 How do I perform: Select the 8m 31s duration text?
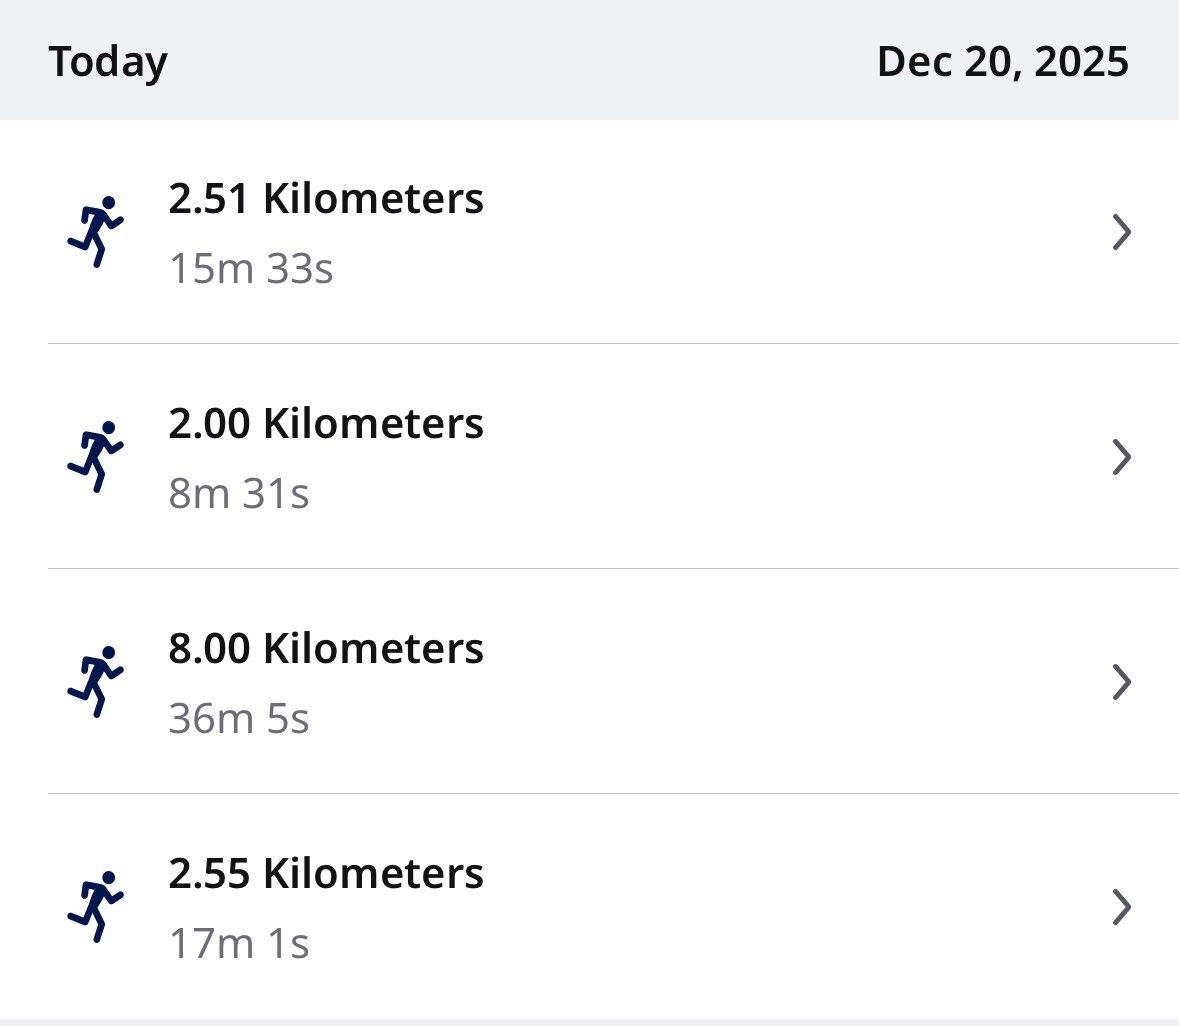click(239, 493)
